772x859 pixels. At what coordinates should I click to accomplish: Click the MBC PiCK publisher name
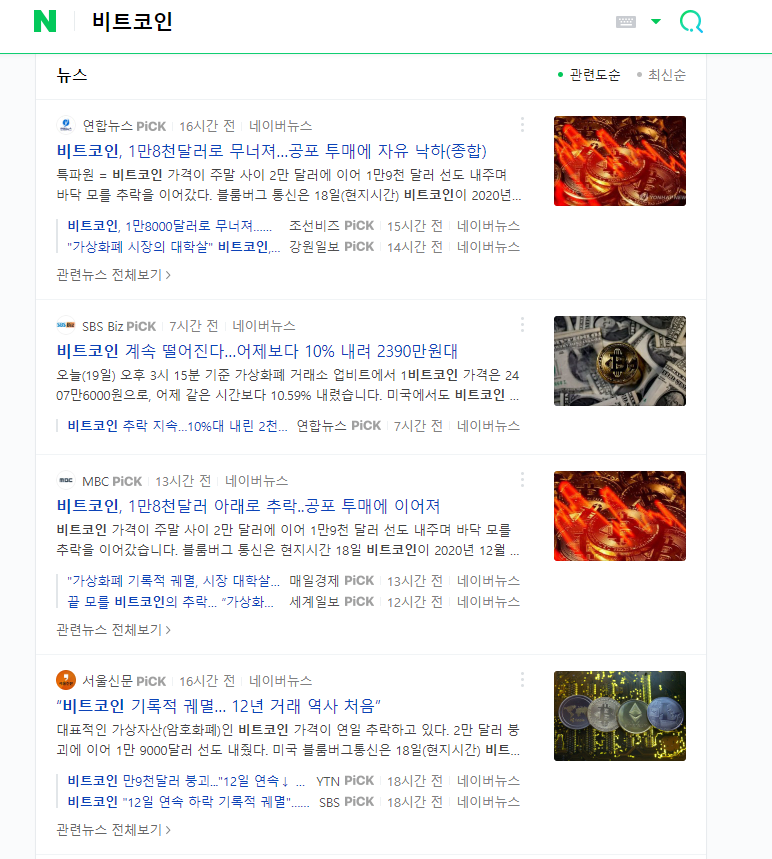(x=112, y=481)
